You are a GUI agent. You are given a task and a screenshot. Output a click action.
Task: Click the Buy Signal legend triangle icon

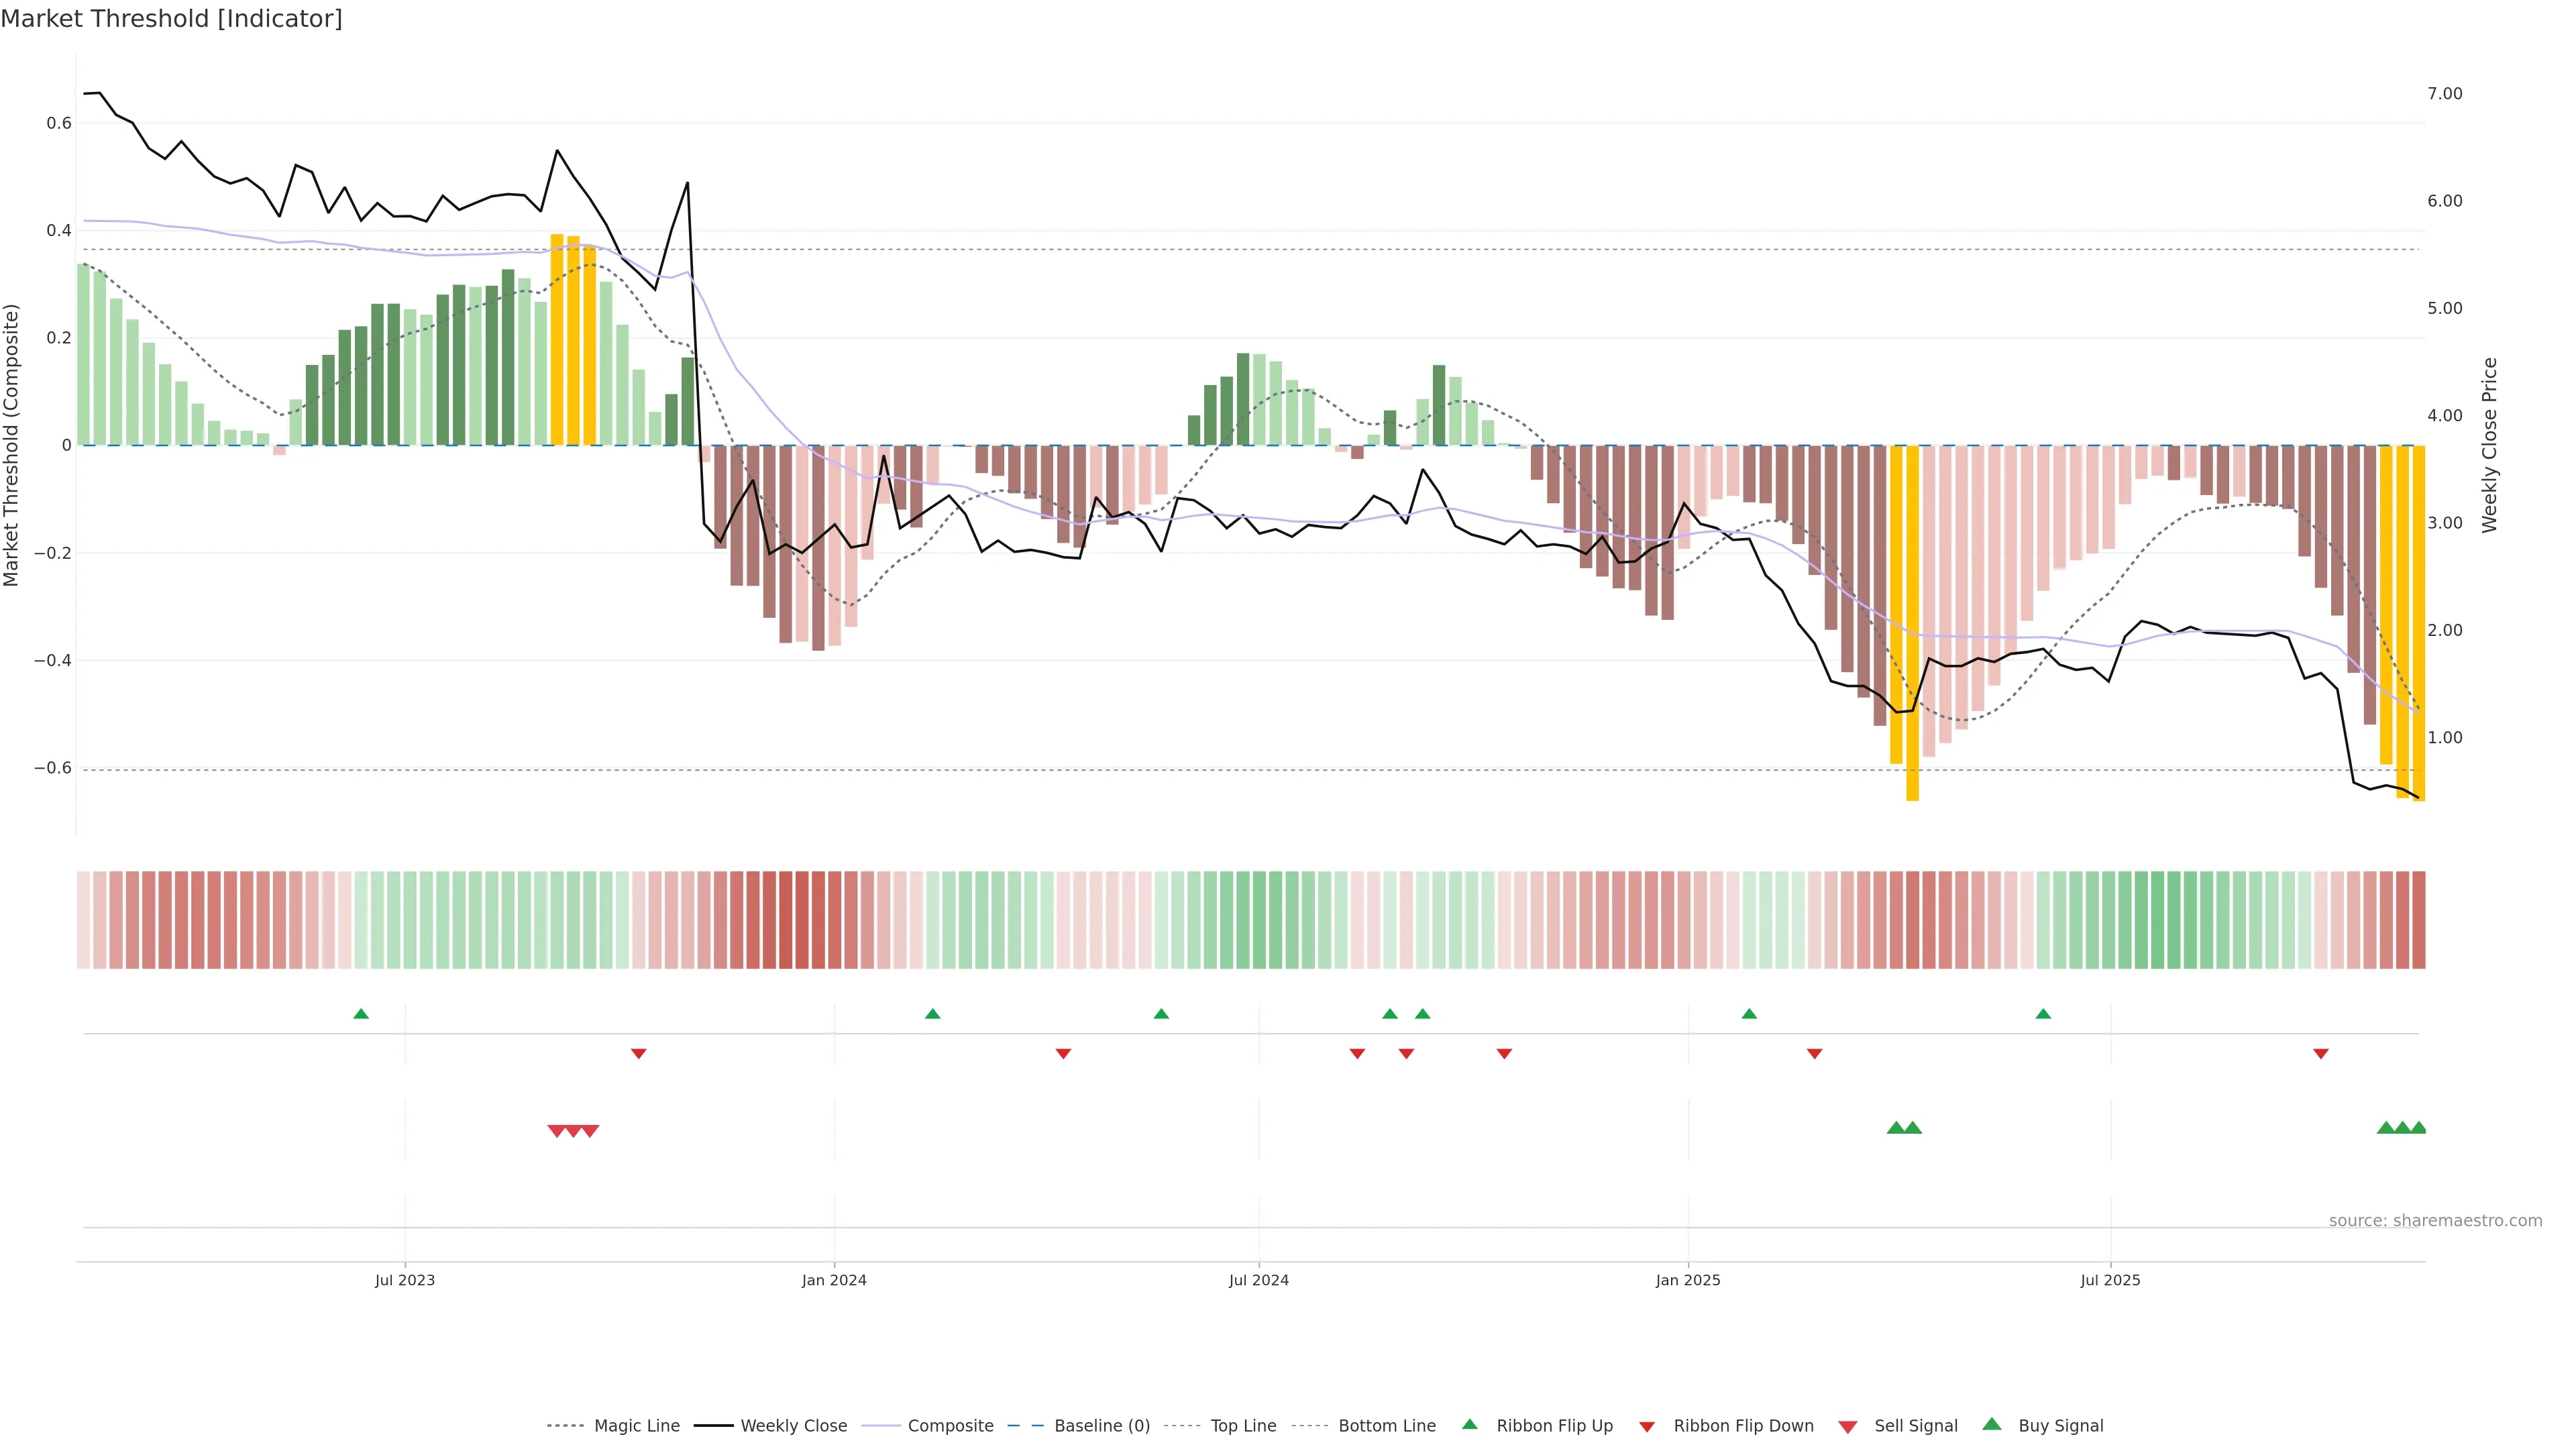tap(1992, 1424)
